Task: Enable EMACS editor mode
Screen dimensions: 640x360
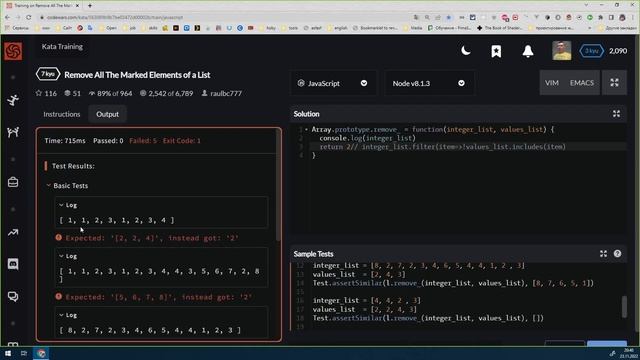Action: pos(582,83)
